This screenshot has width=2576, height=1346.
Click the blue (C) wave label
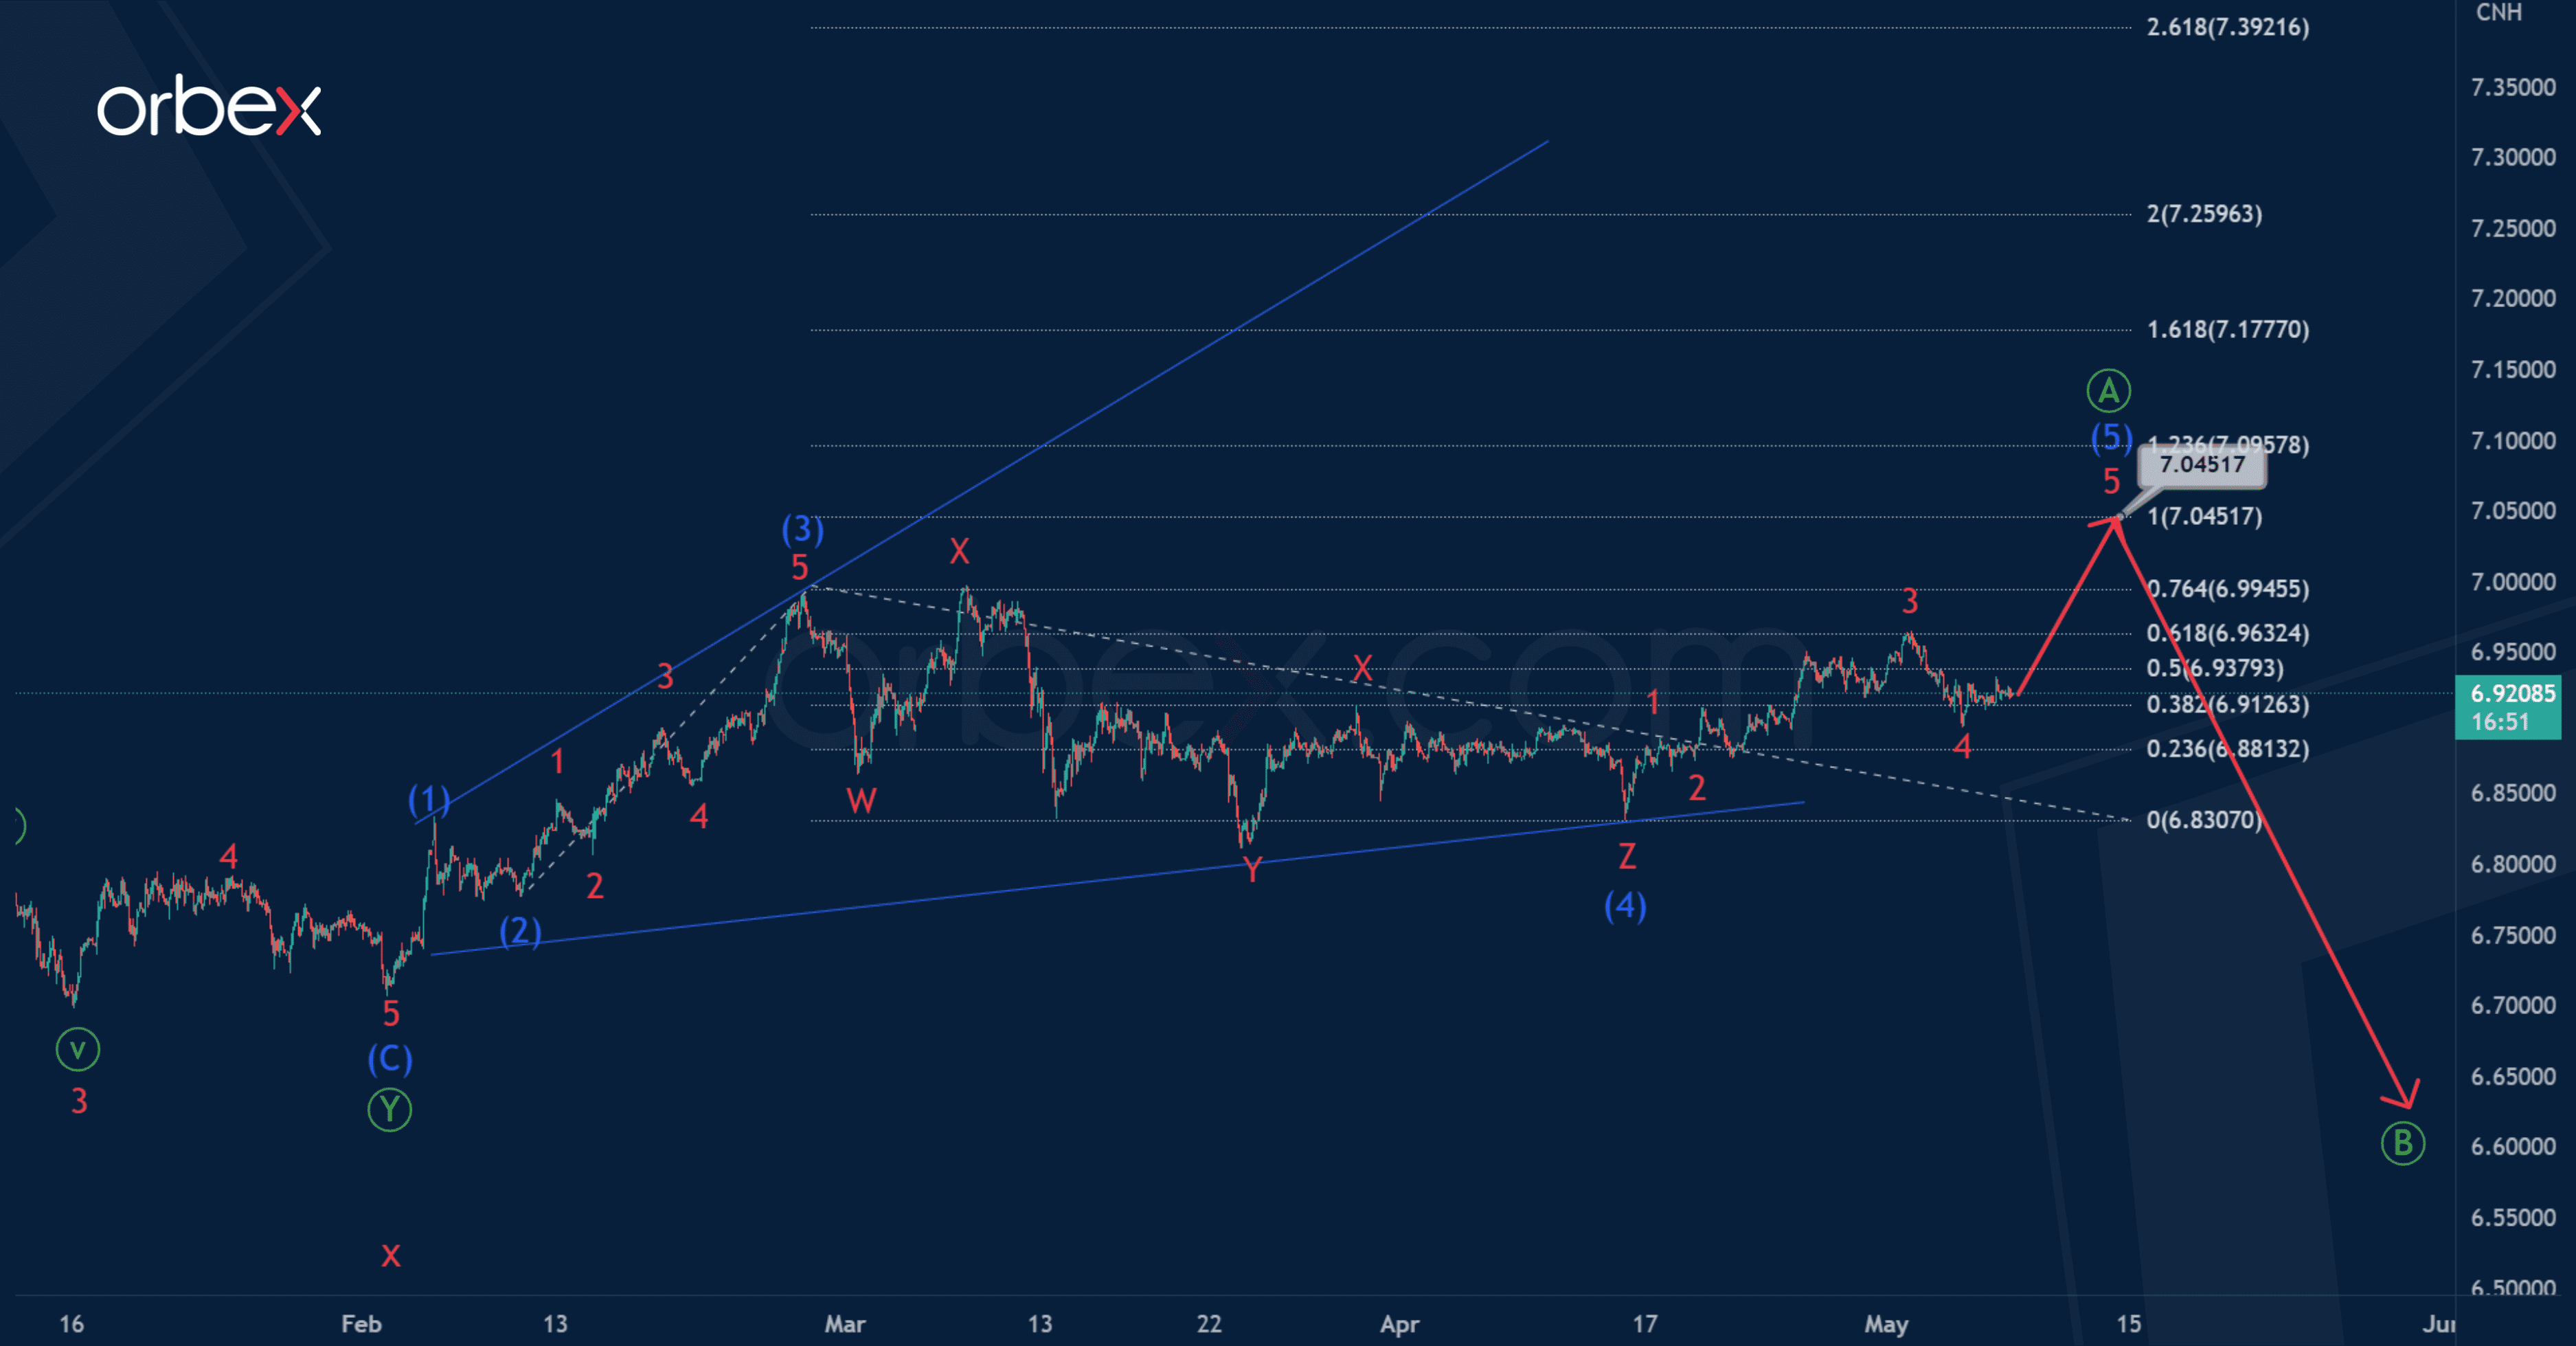pyautogui.click(x=390, y=1059)
